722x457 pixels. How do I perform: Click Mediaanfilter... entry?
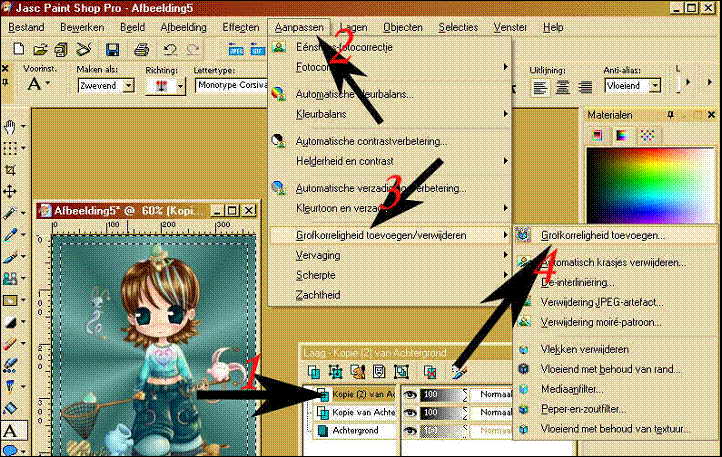(572, 389)
